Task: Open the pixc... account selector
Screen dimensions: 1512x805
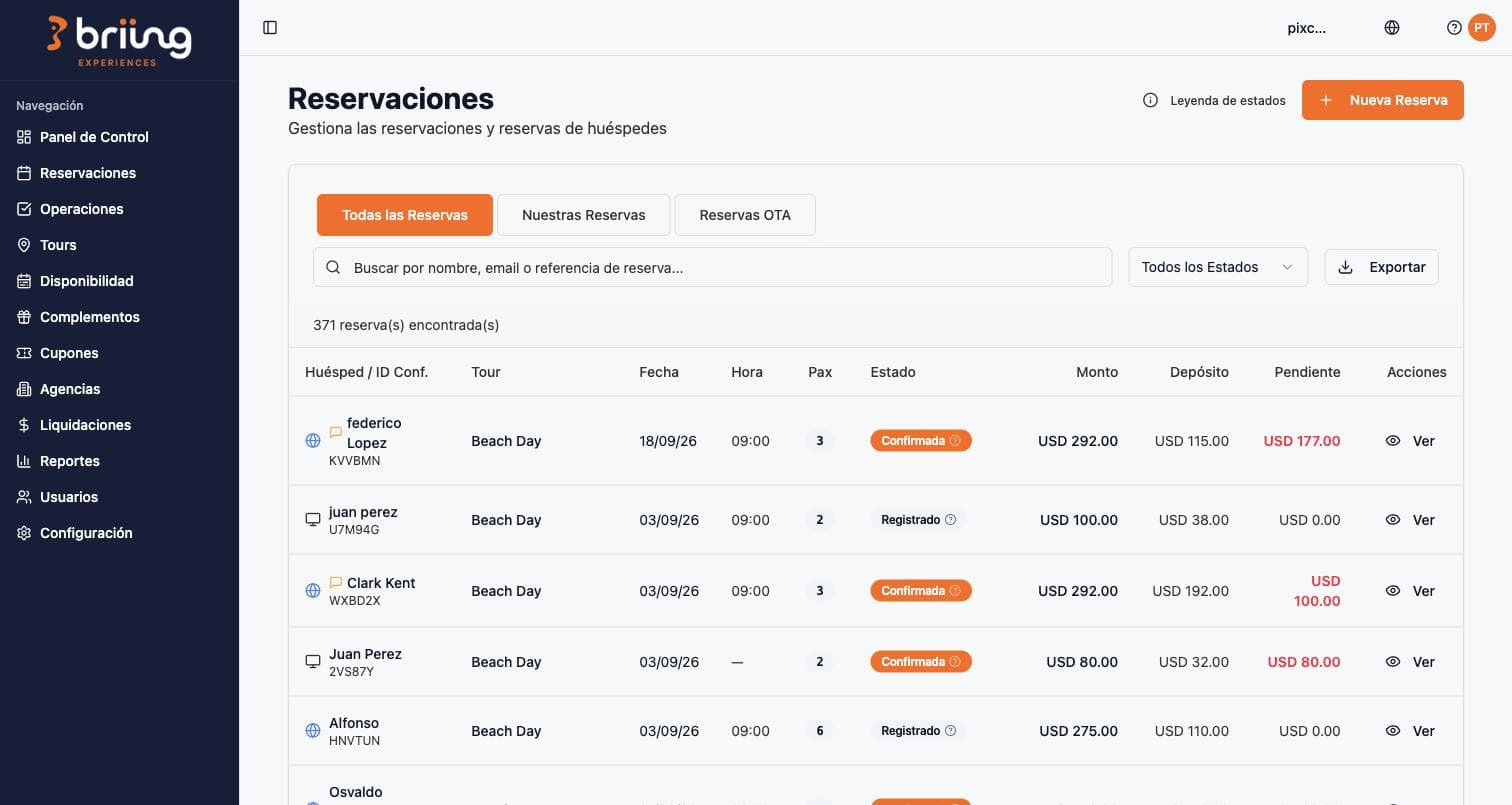Action: pos(1306,28)
